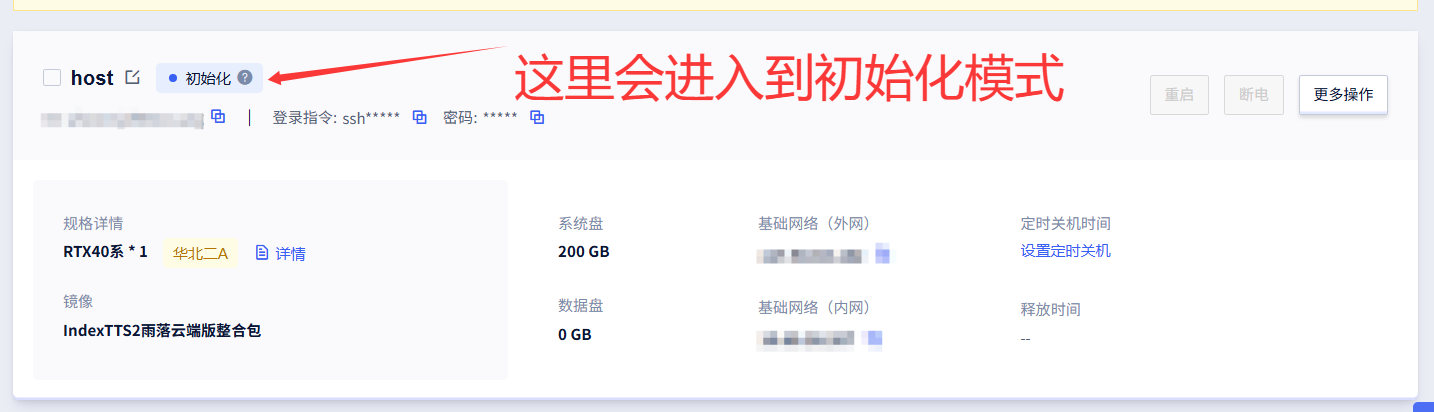Click the 华北二A region tag
Image resolution: width=1434 pixels, height=412 pixels.
coord(200,253)
